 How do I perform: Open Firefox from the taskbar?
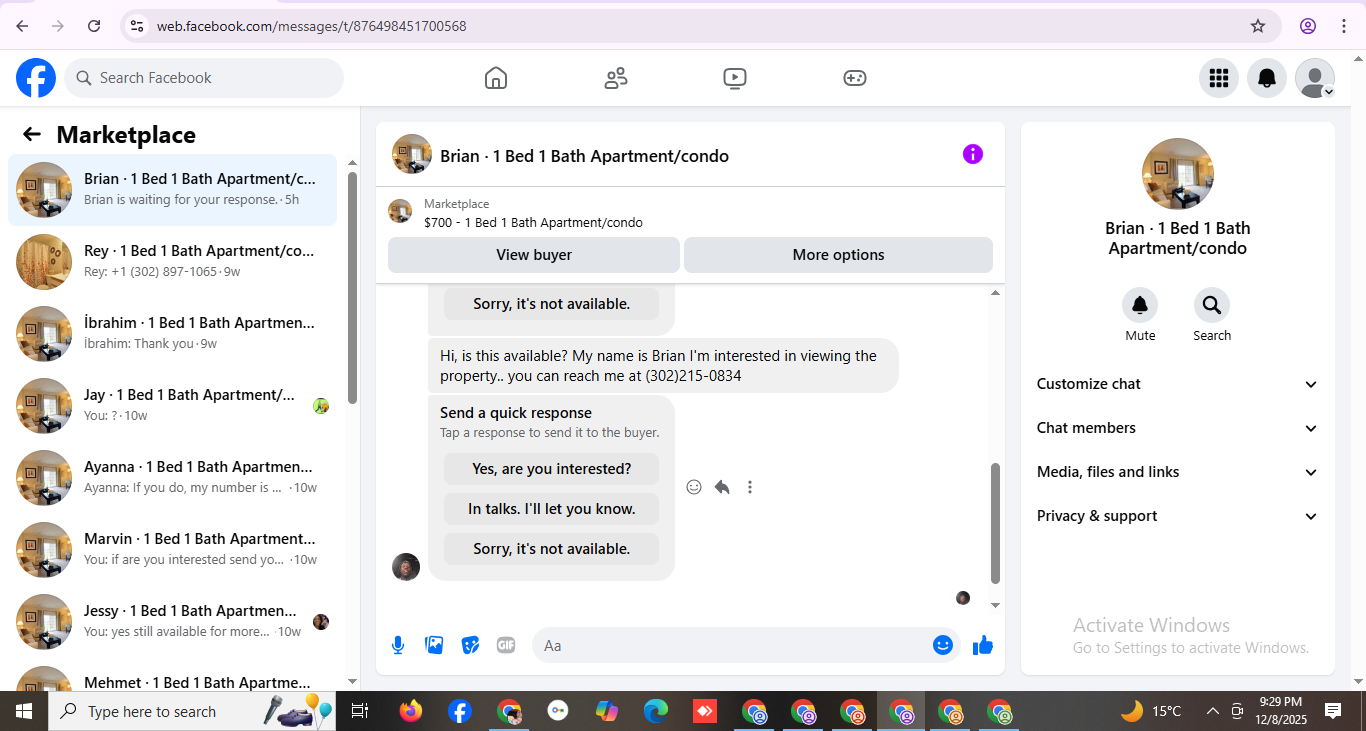(x=410, y=711)
